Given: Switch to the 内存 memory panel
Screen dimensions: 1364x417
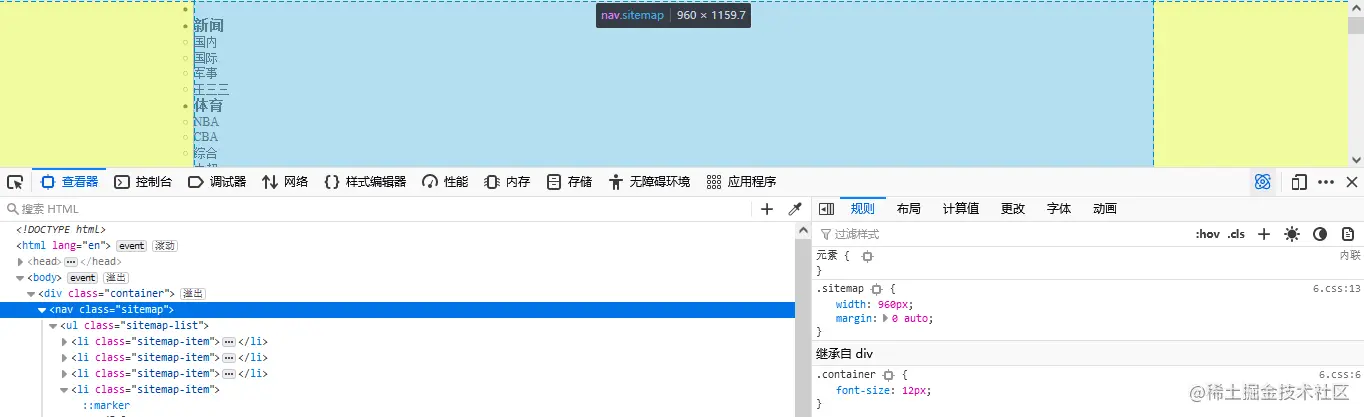Looking at the screenshot, I should pos(507,182).
